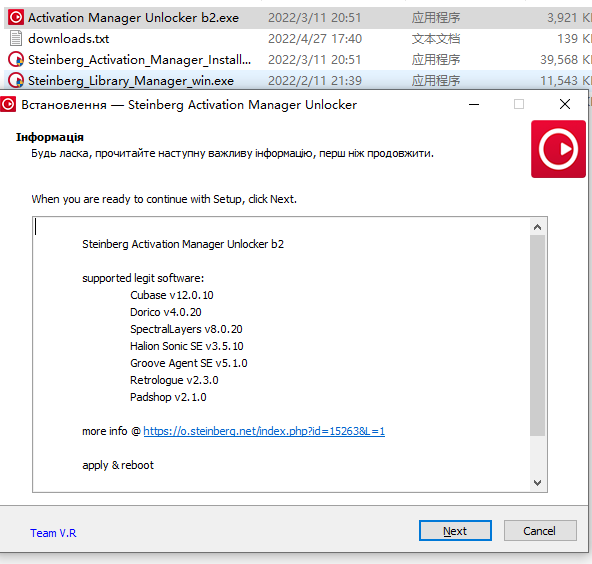592x564 pixels.
Task: Click the Activation Manager Unlocker b2.exe file icon
Action: point(16,17)
